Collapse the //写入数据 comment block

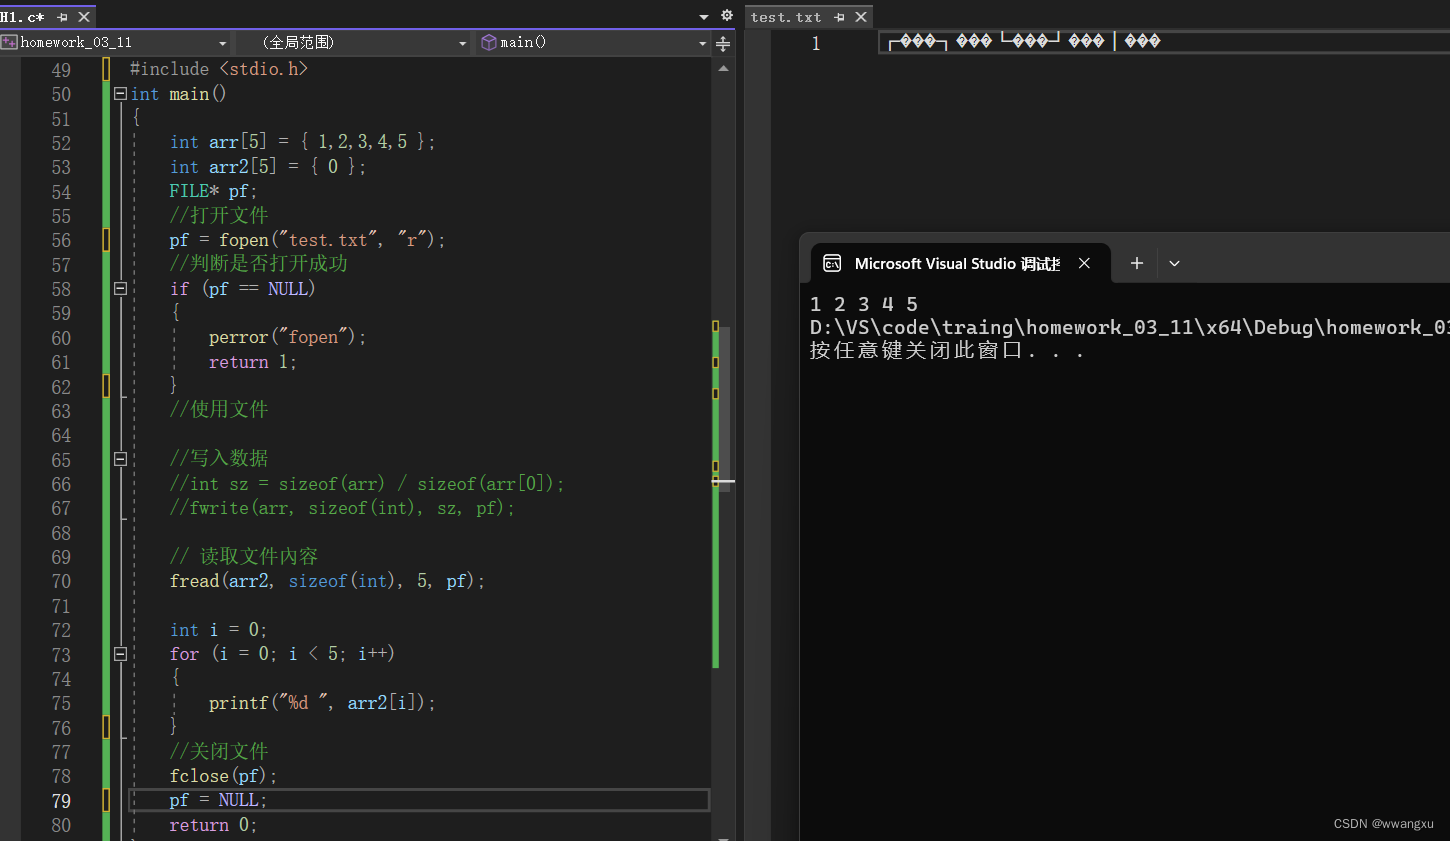click(x=120, y=460)
